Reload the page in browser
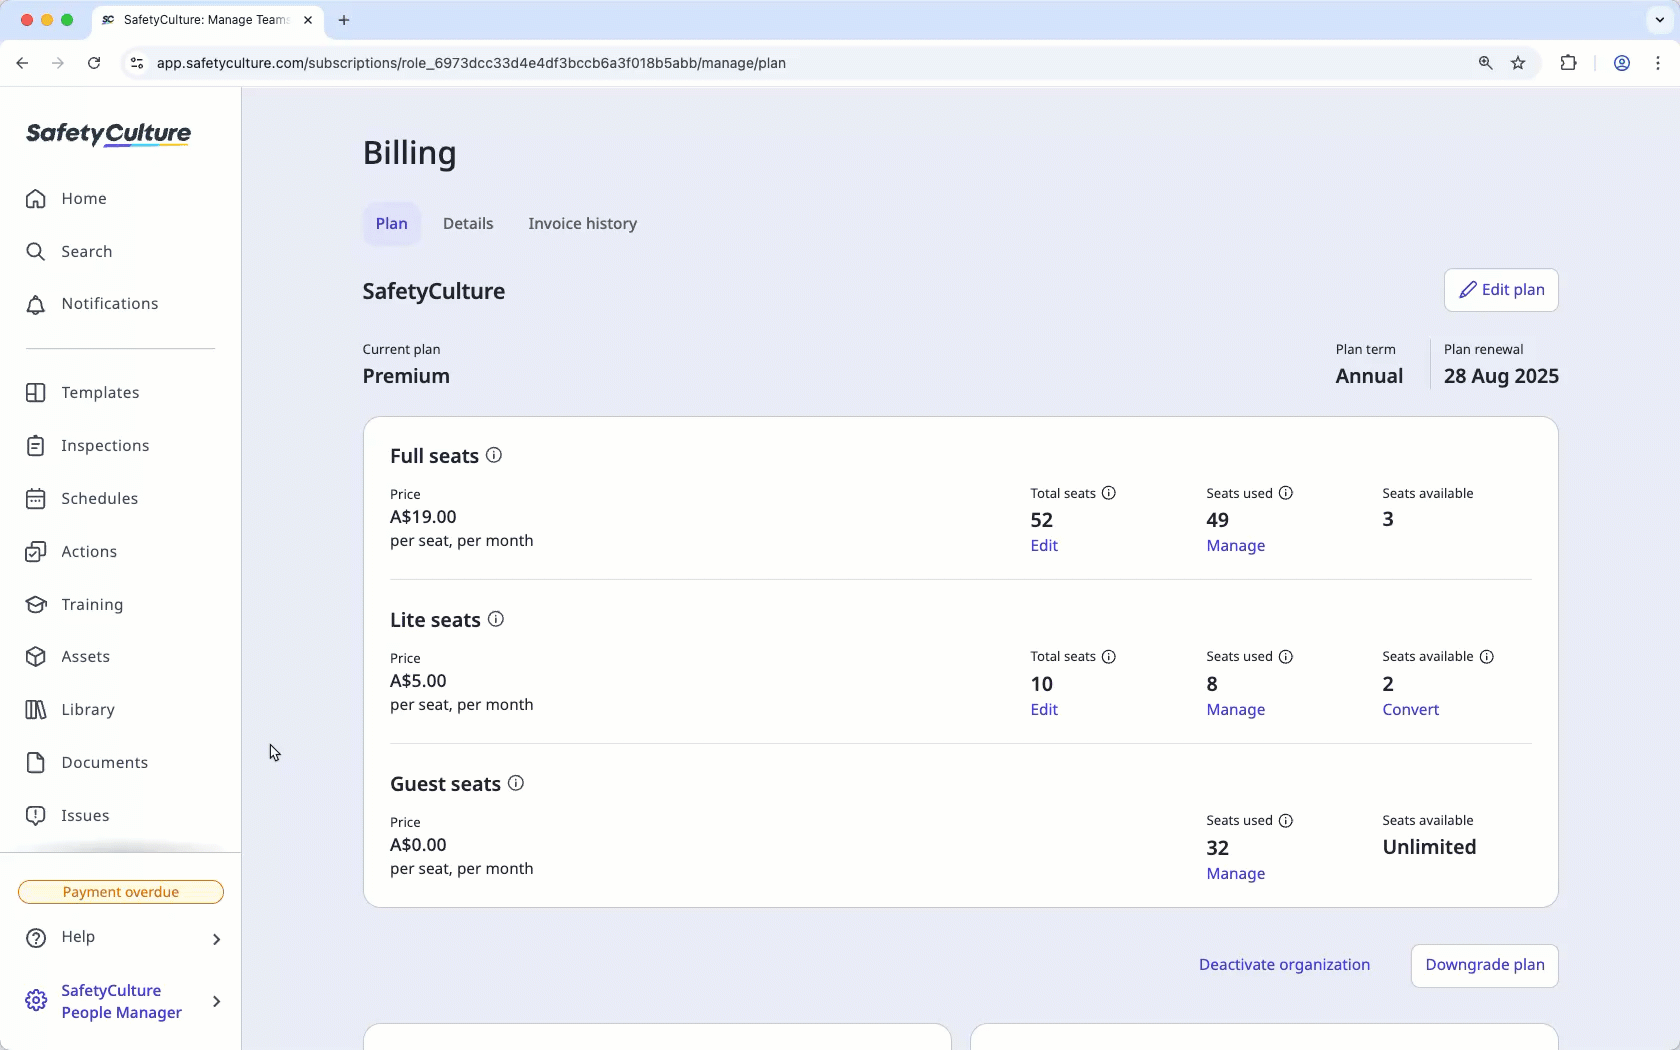This screenshot has width=1680, height=1050. [x=94, y=63]
